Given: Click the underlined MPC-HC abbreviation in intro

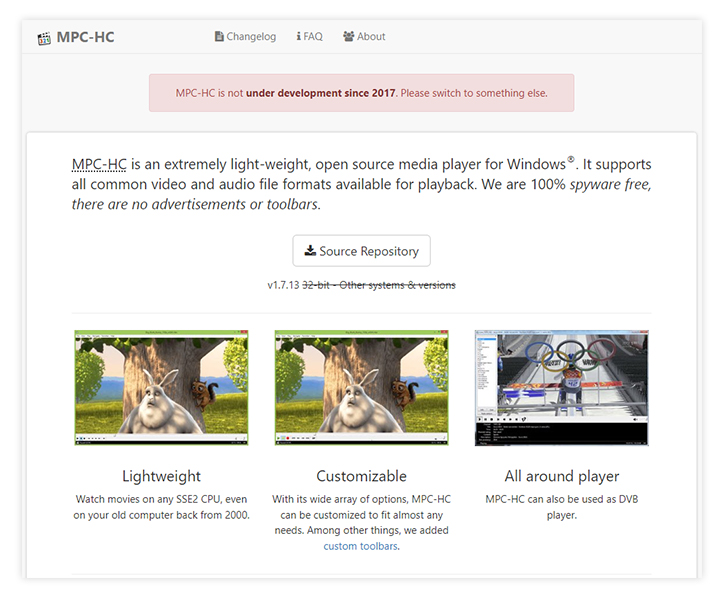Looking at the screenshot, I should coord(100,164).
